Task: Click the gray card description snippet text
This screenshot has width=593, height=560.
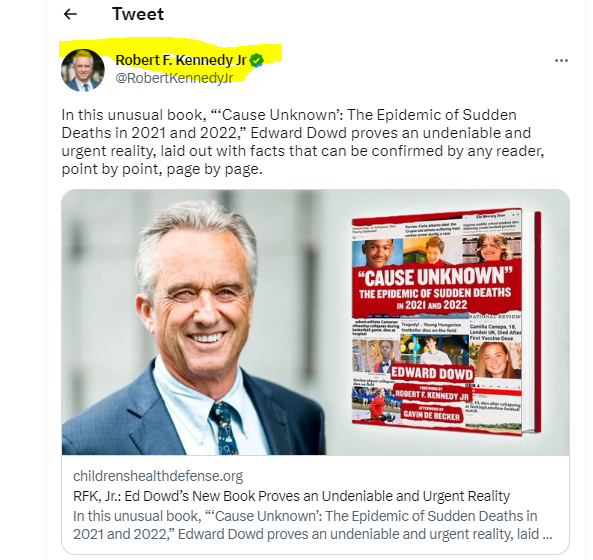Action: pyautogui.click(x=312, y=525)
